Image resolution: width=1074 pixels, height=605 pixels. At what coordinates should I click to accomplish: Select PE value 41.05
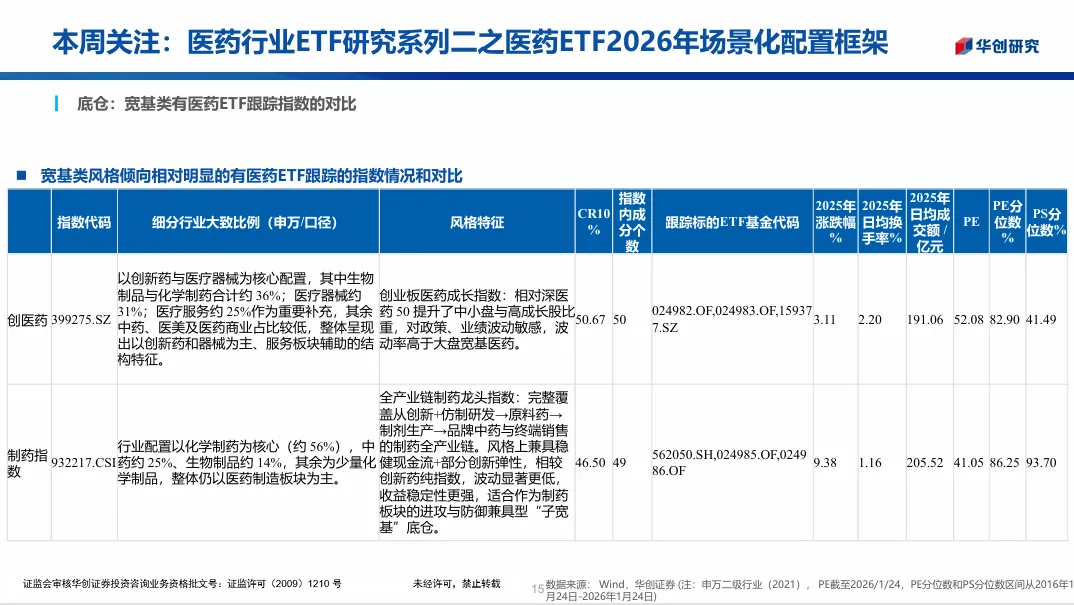(x=969, y=463)
